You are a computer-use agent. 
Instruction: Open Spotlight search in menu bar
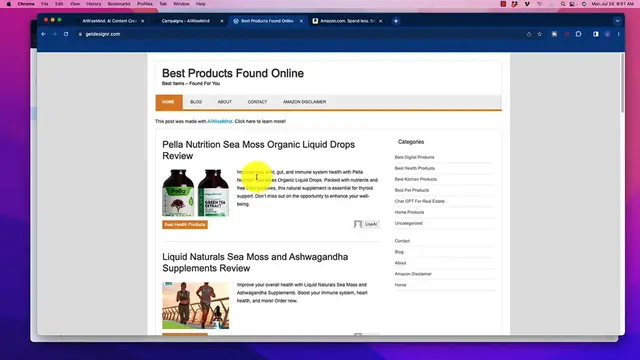point(563,4)
